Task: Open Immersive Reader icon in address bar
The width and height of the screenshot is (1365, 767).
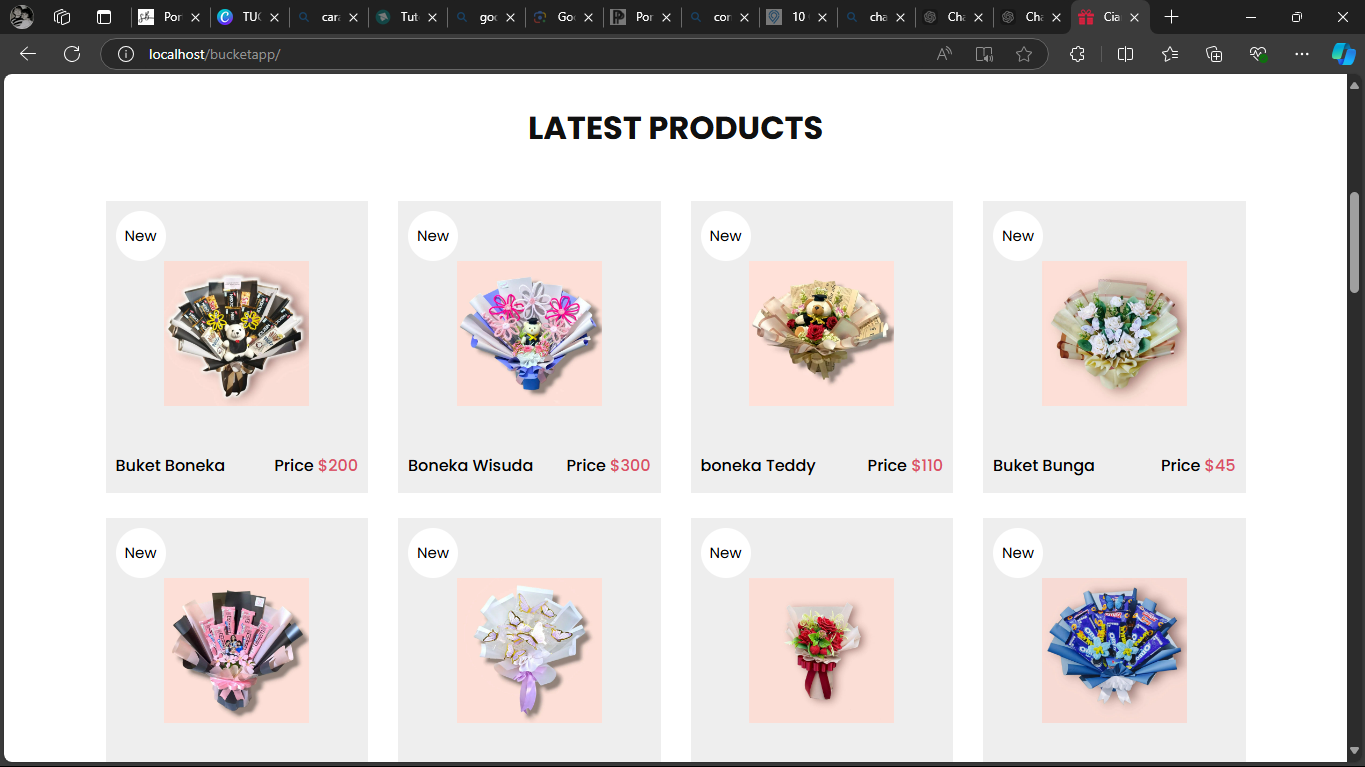Action: pyautogui.click(x=984, y=54)
